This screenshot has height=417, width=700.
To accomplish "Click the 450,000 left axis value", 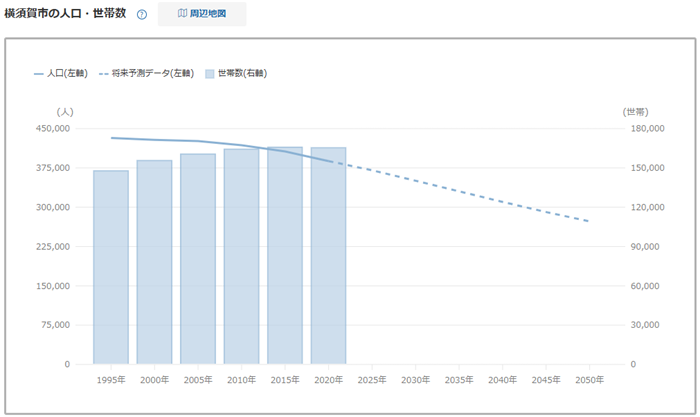I will (53, 129).
